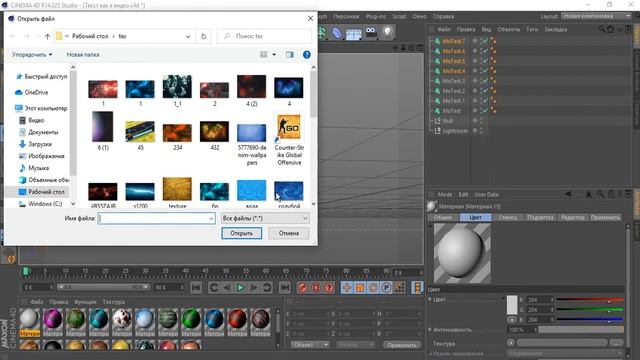
Task: Disable the green checkmark for MoText.4
Action: [485, 71]
